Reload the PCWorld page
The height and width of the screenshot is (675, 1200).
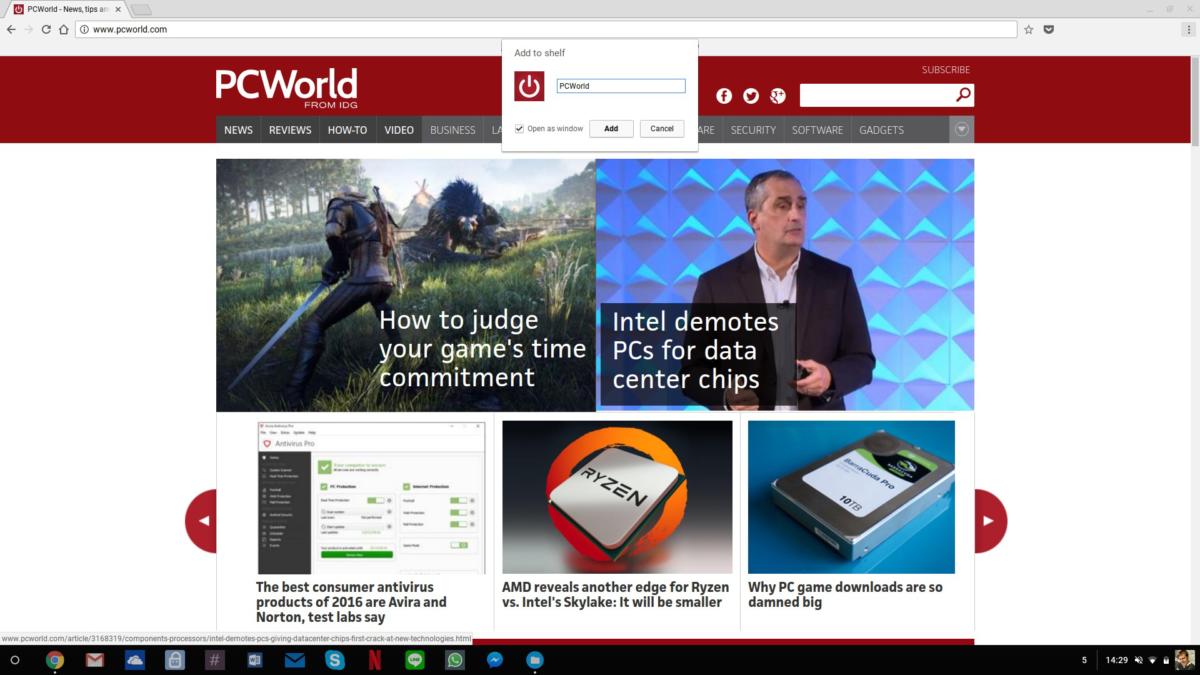tap(46, 29)
